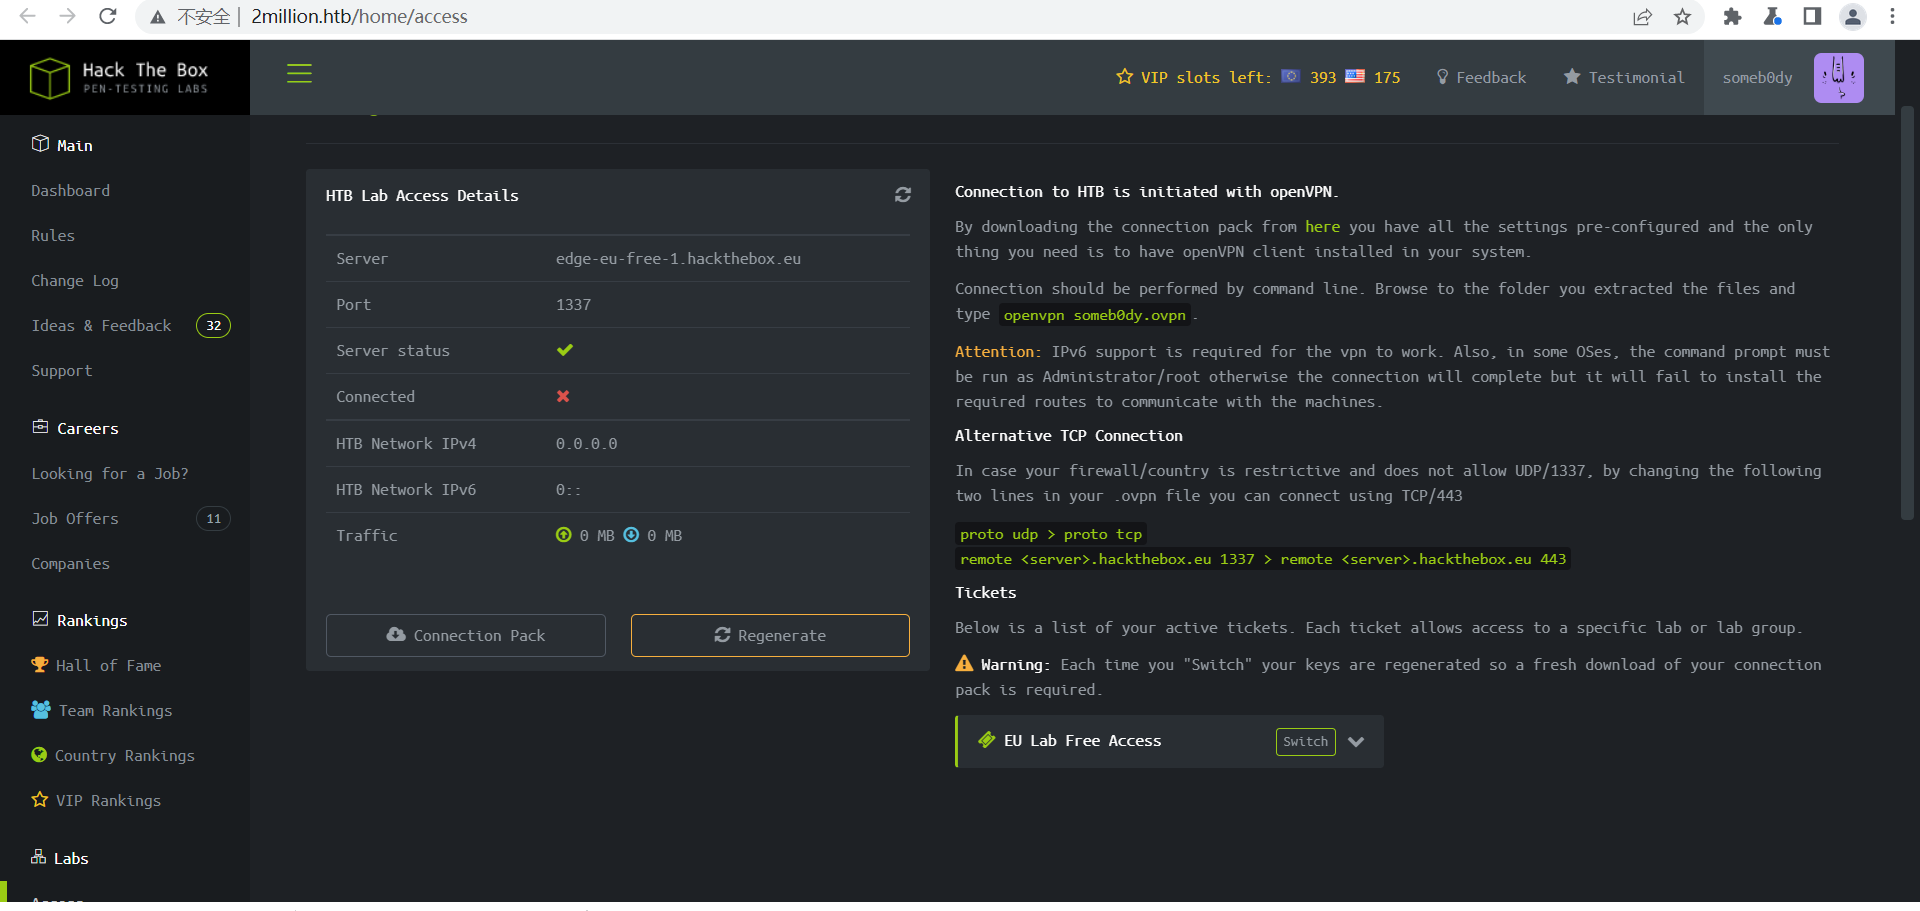1920x911 pixels.
Task: Click the VIP Rankings star icon
Action: pyautogui.click(x=39, y=800)
